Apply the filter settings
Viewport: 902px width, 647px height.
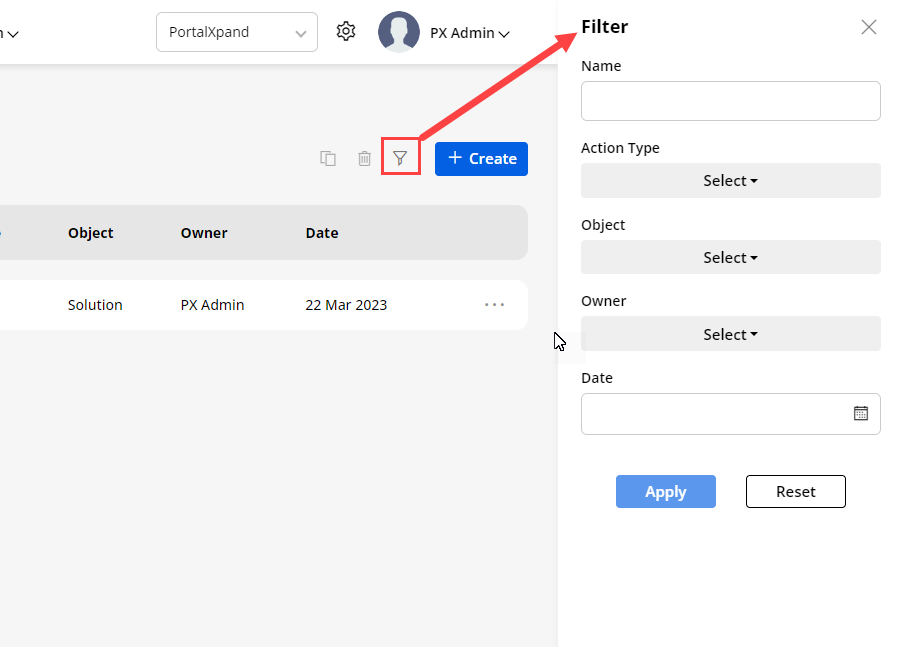[665, 491]
